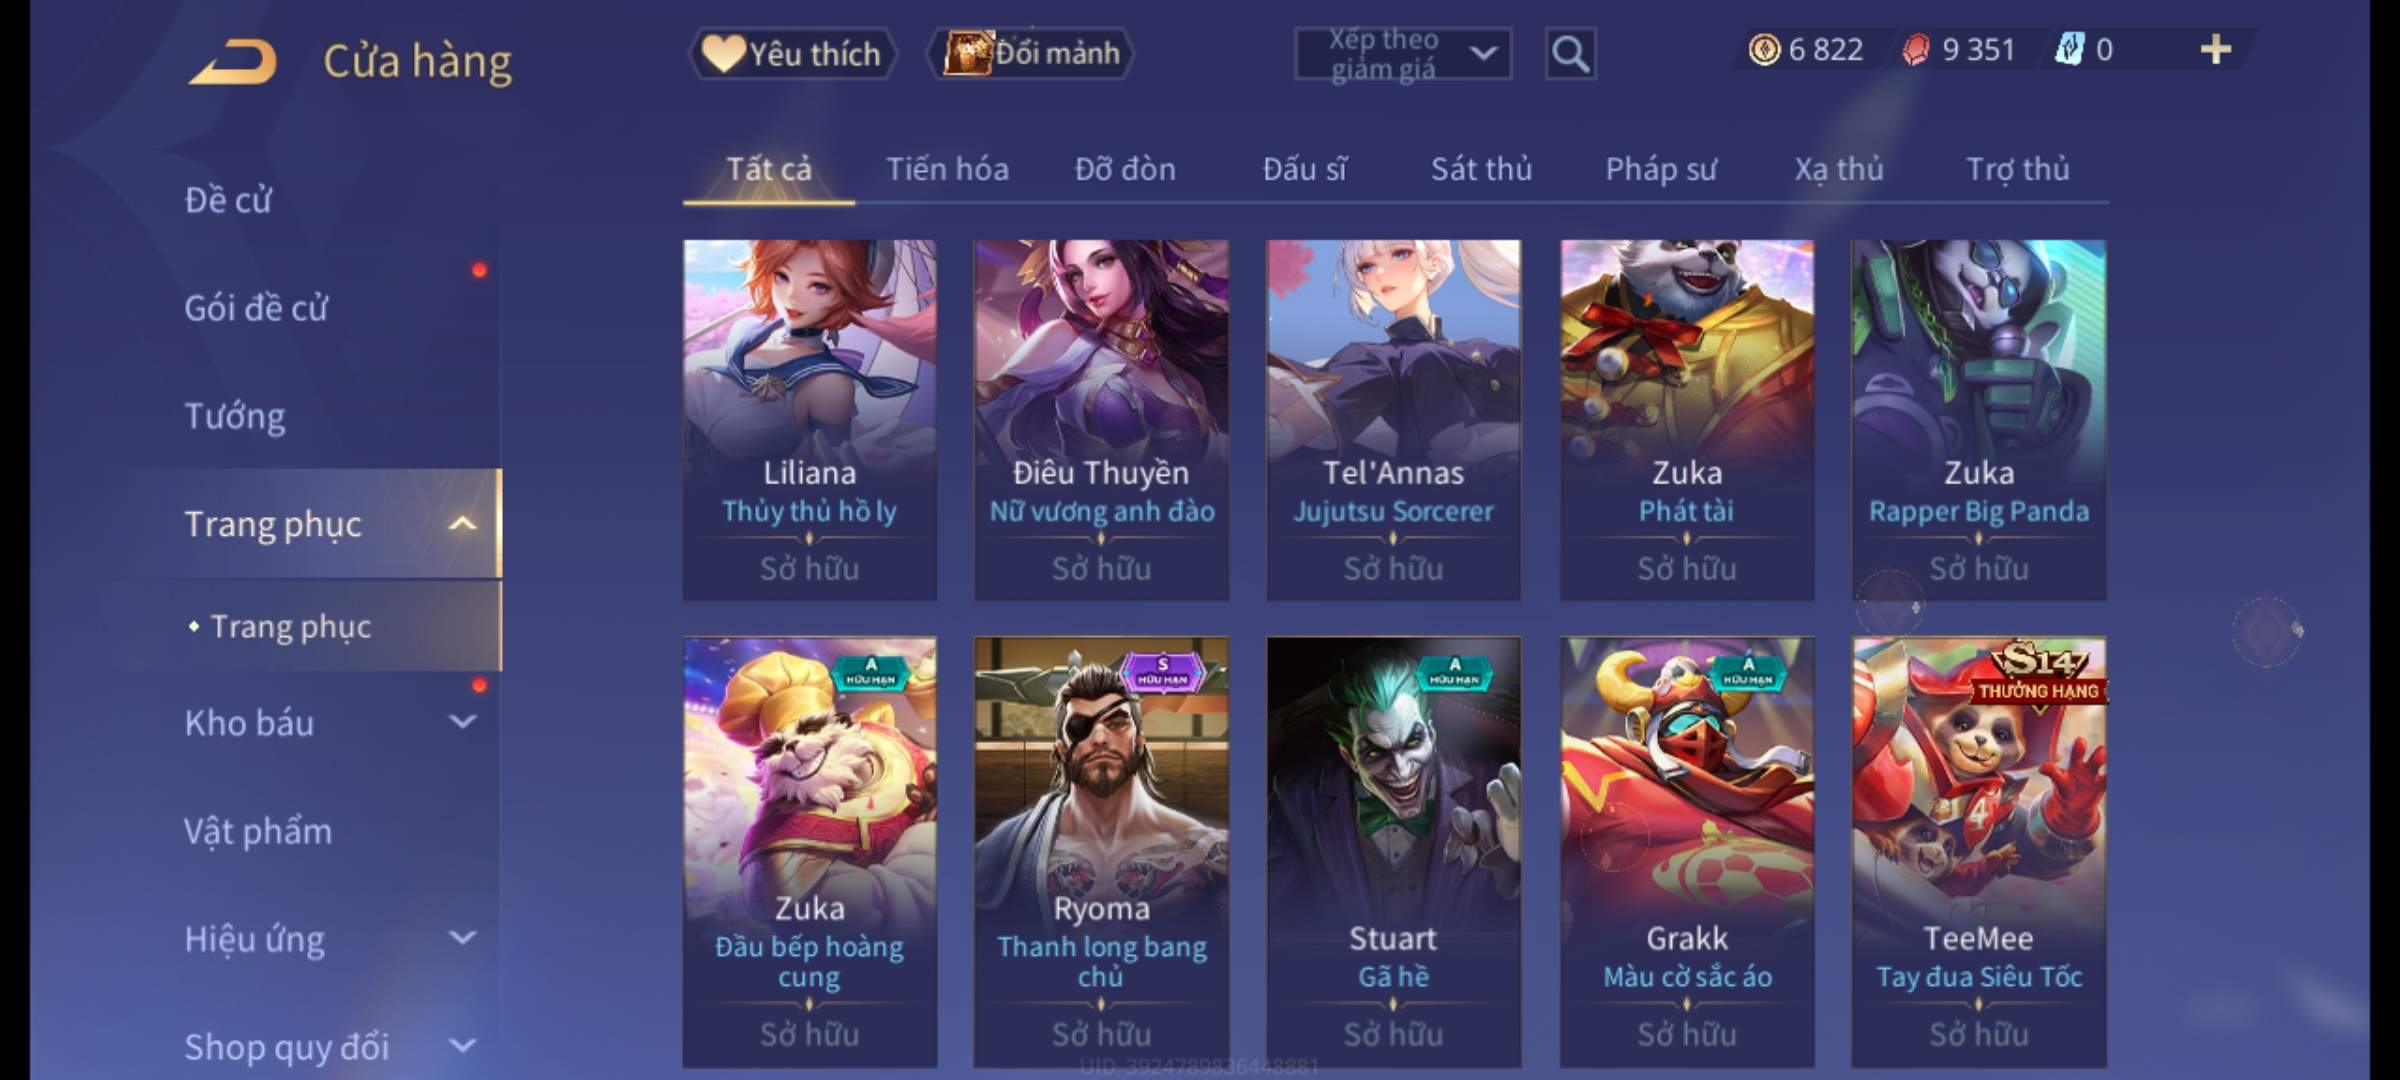The height and width of the screenshot is (1080, 2400).
Task: Open Stuart Gã hề skin card
Action: click(1393, 852)
